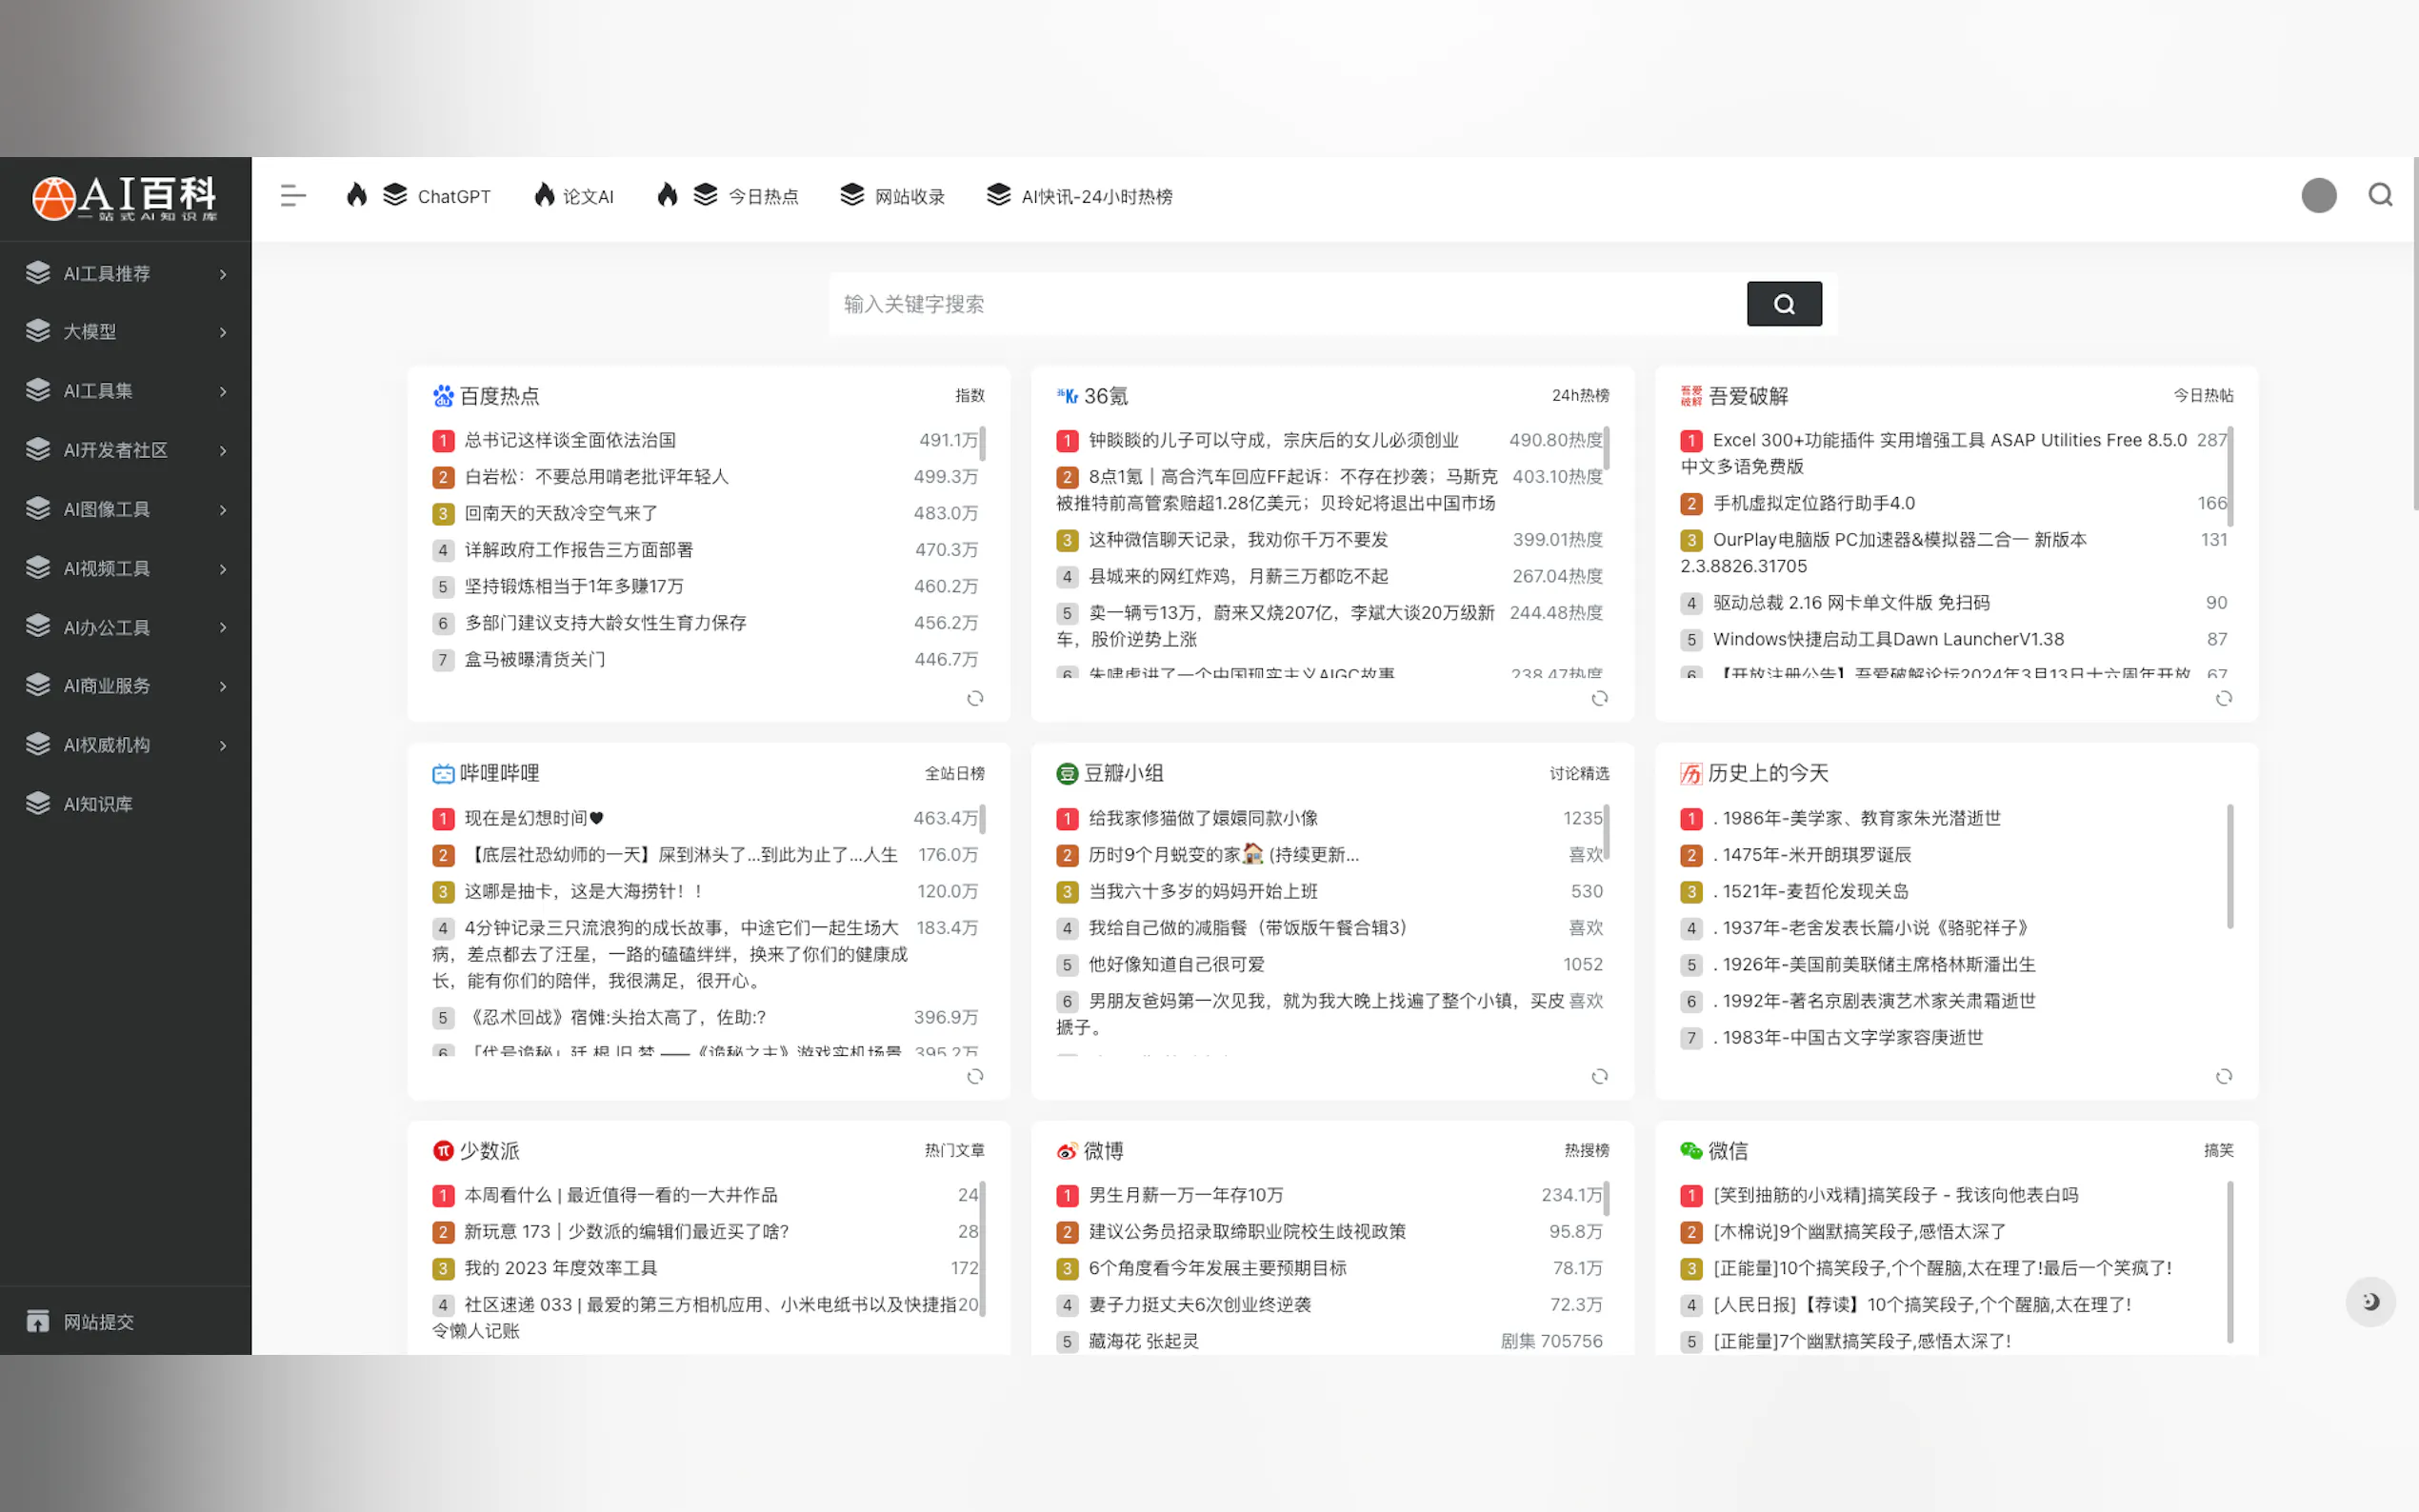This screenshot has width=2419, height=1512.
Task: Refresh the 豆瓣小组 list
Action: pyautogui.click(x=1599, y=1076)
